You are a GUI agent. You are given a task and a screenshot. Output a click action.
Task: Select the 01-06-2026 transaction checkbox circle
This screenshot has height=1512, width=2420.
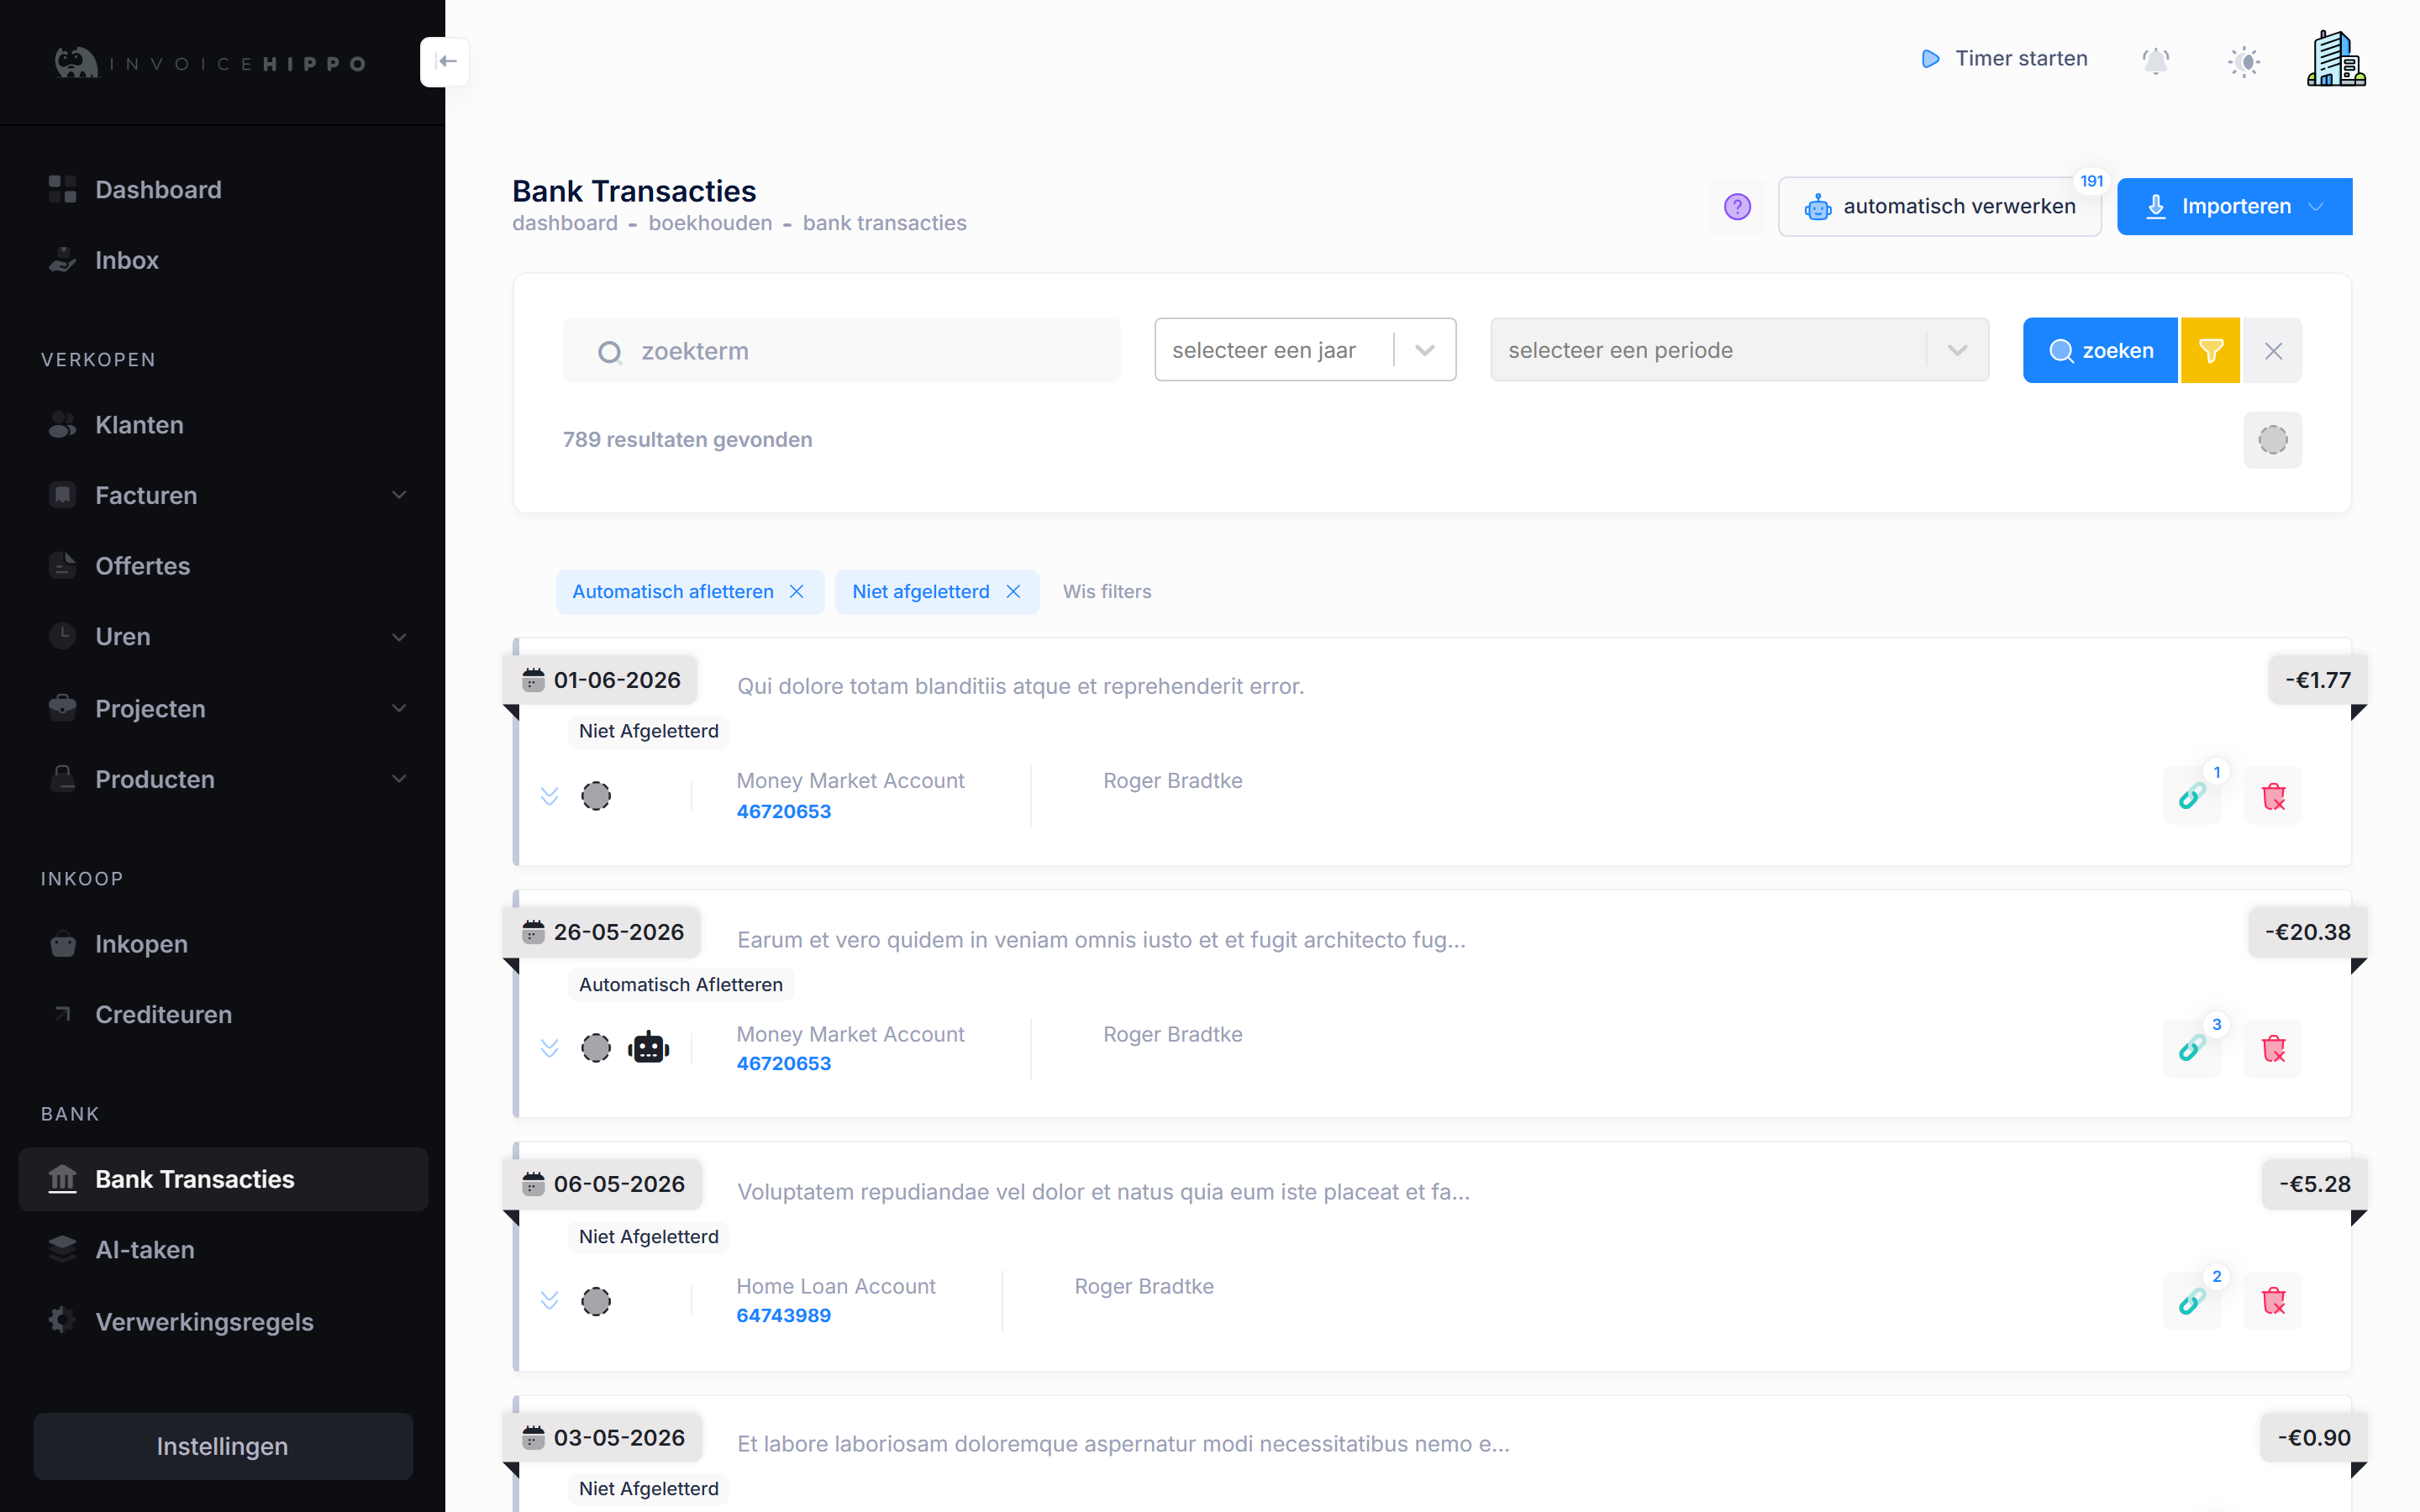tap(596, 796)
